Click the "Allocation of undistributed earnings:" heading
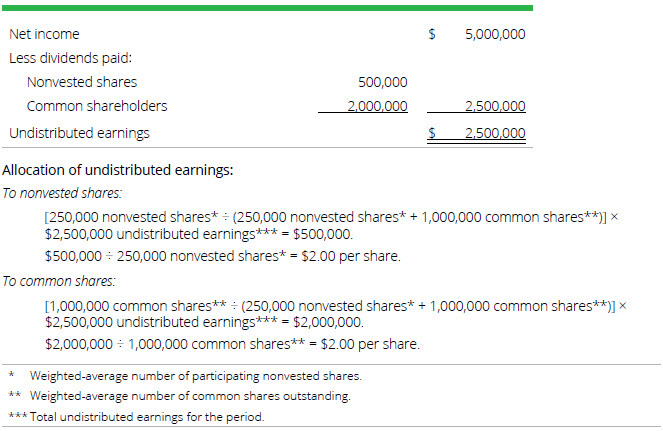663x431 pixels. [118, 170]
